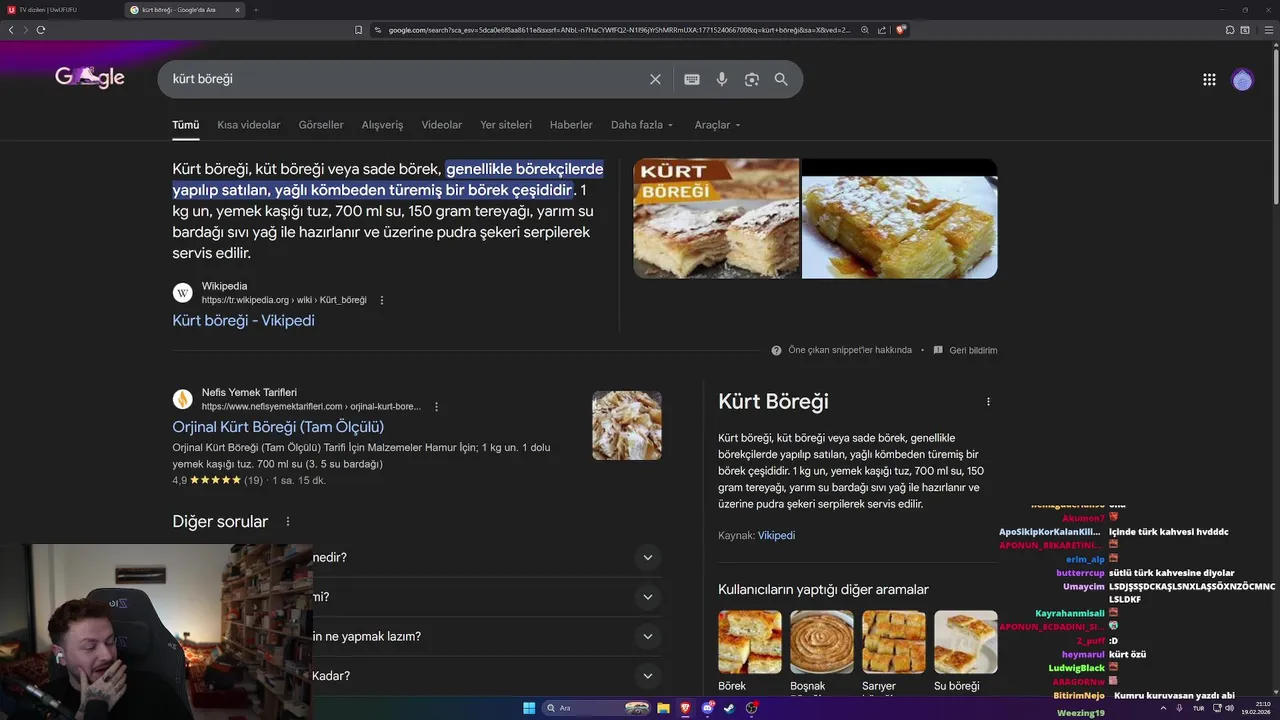Click the TUR keyboard language indicator
Screen dimensions: 1280x720
pos(1198,708)
